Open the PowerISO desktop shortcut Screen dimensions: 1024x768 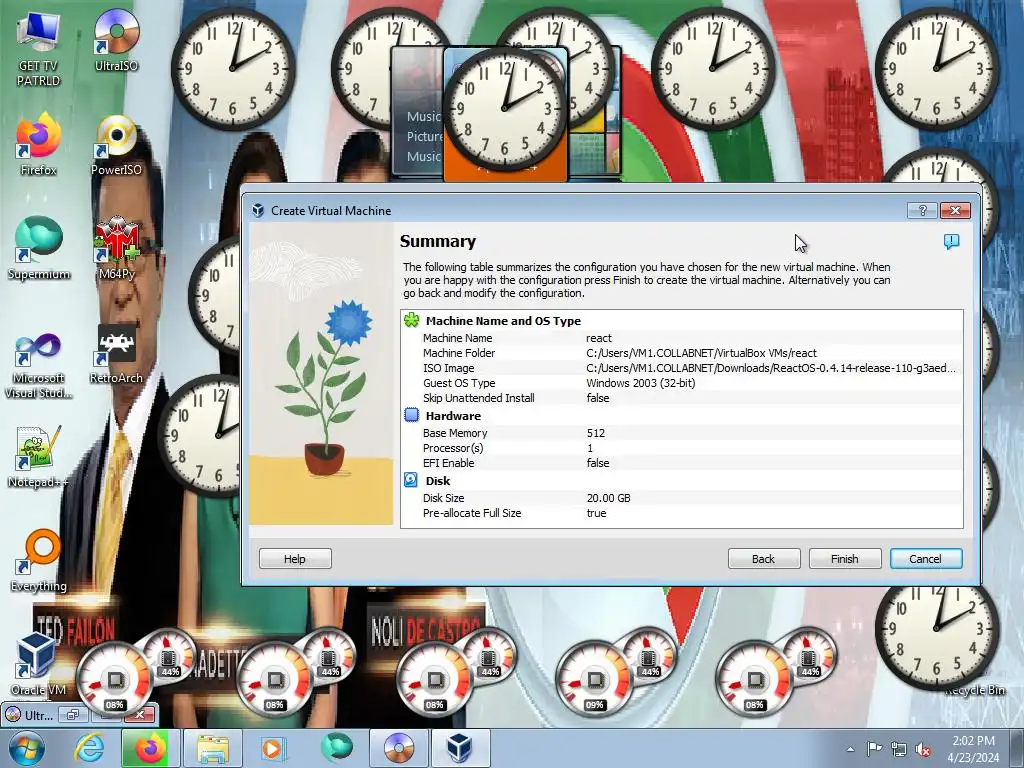[x=116, y=145]
